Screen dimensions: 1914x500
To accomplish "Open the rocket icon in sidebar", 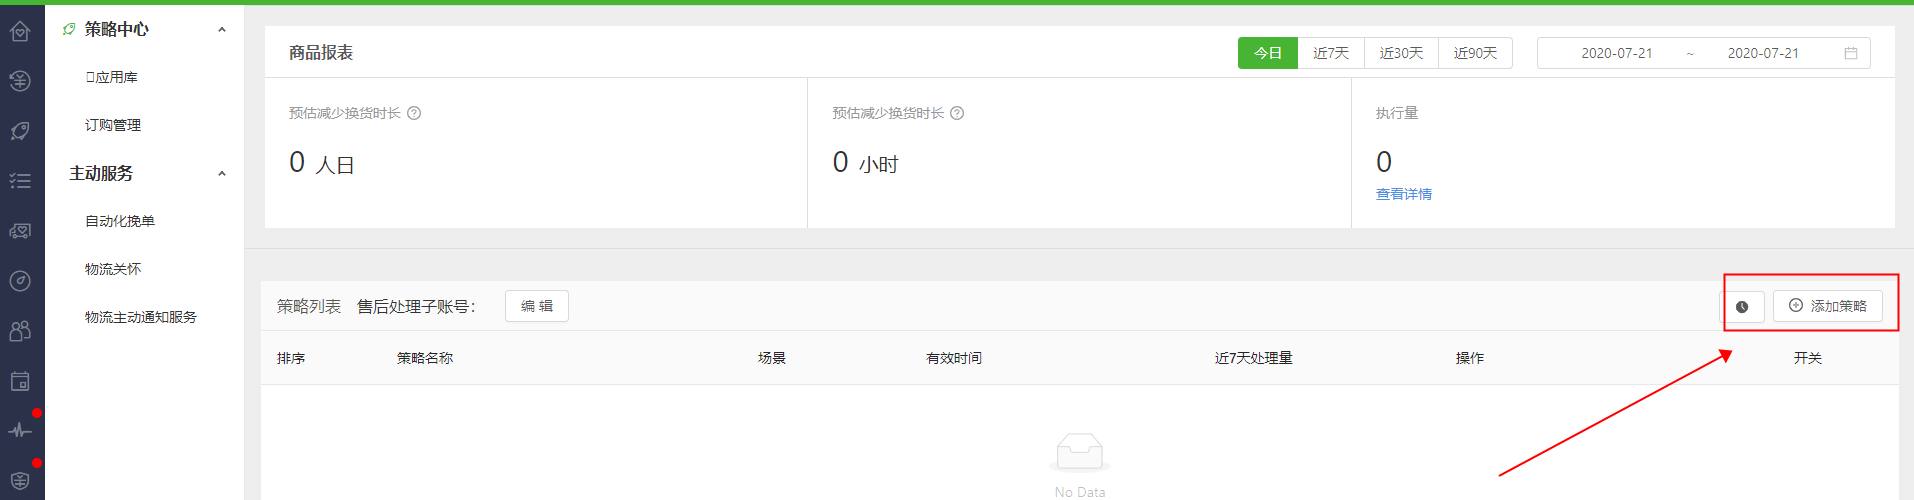I will [20, 131].
